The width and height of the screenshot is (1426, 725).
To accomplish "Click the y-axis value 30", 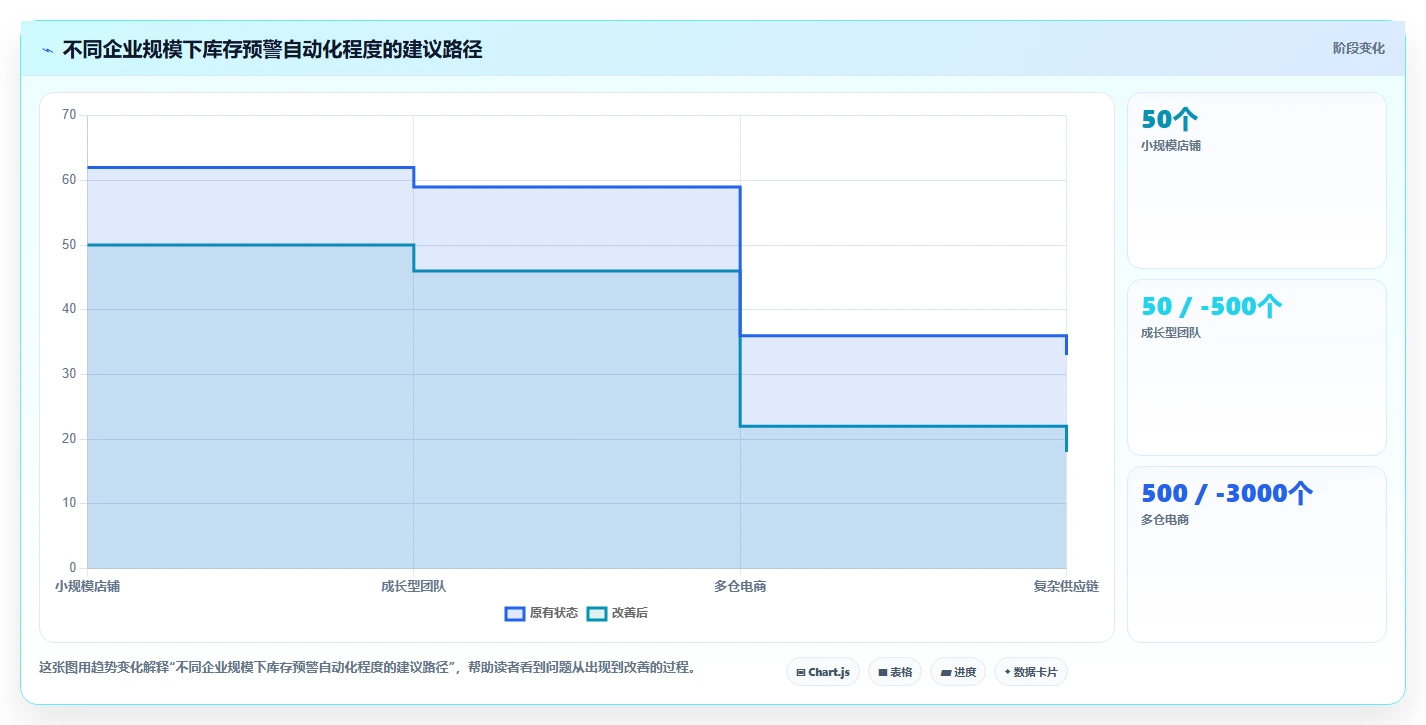I will point(69,374).
